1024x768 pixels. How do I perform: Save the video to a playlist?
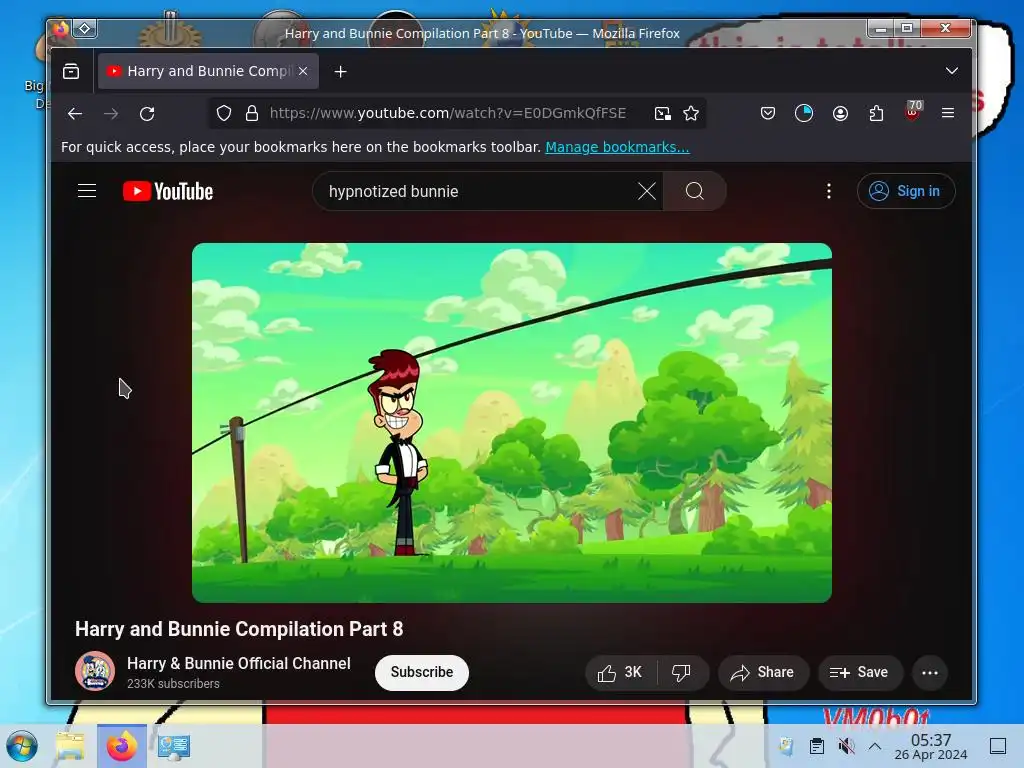click(x=859, y=673)
